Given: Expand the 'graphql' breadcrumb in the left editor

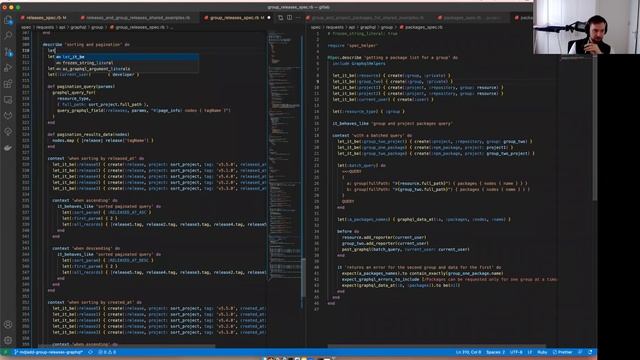Looking at the screenshot, I should (78, 27).
